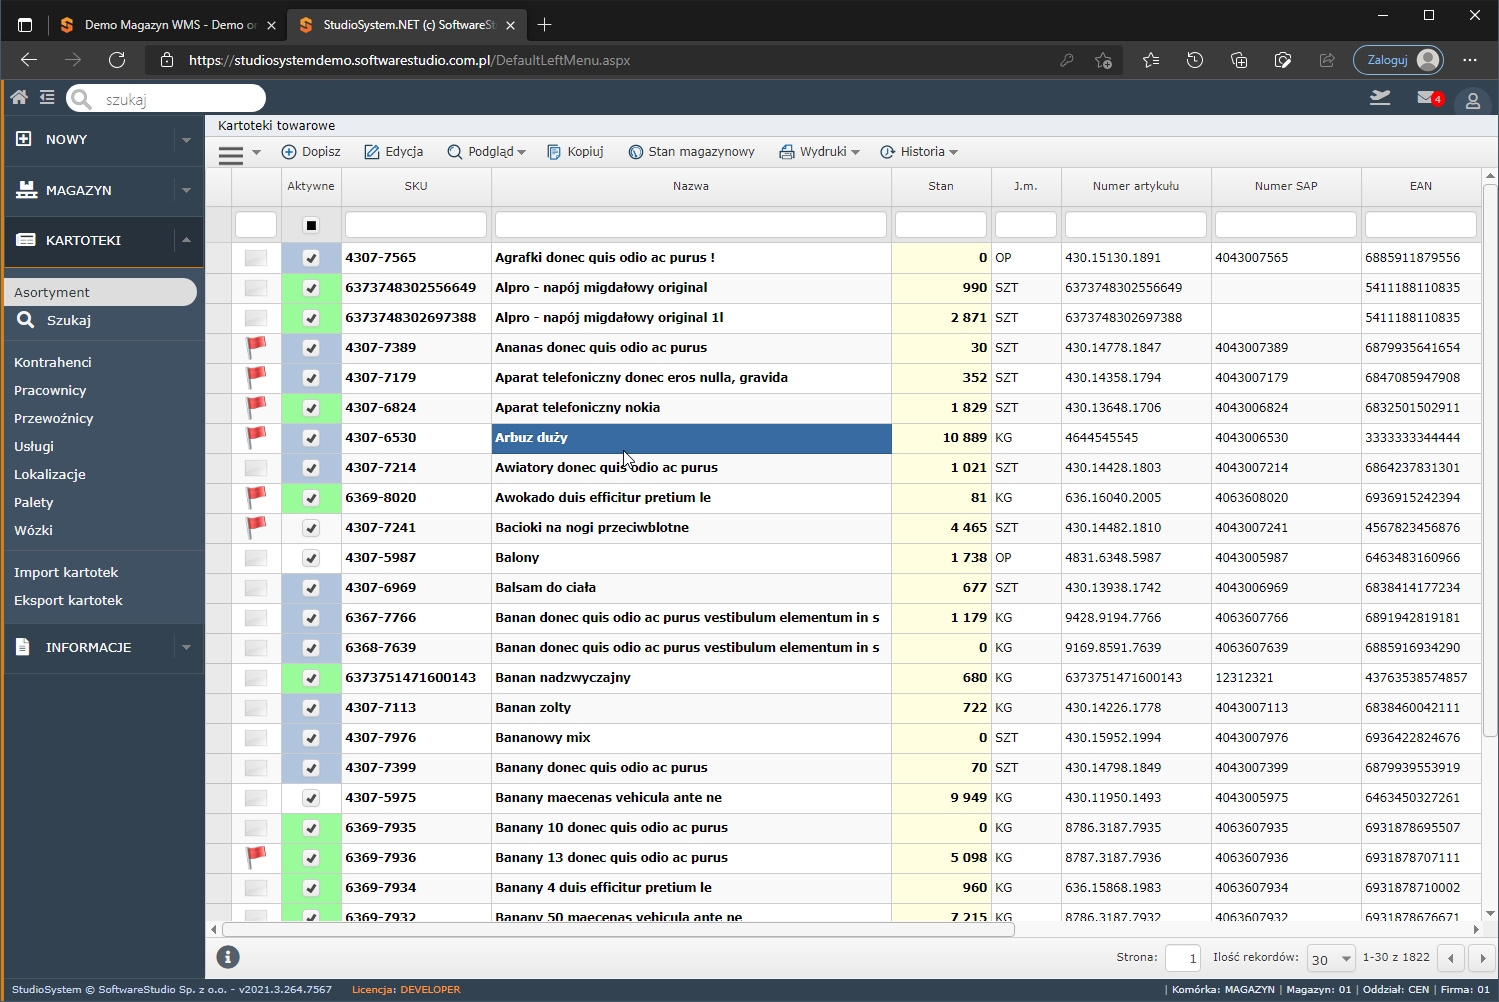Select Kontrahenci in the sidebar
The height and width of the screenshot is (1002, 1499).
click(x=53, y=362)
